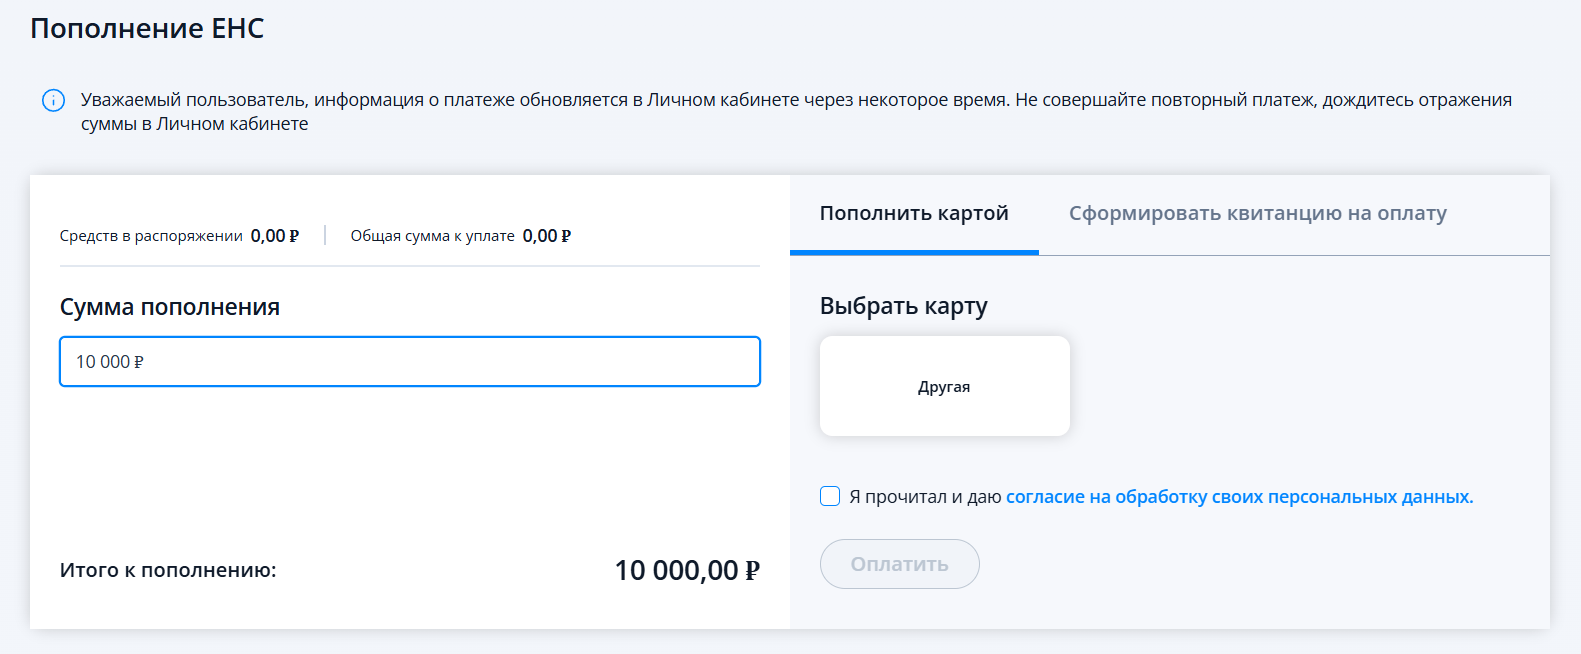The width and height of the screenshot is (1581, 654).
Task: Tick the personal data consent checkbox
Action: pos(830,496)
